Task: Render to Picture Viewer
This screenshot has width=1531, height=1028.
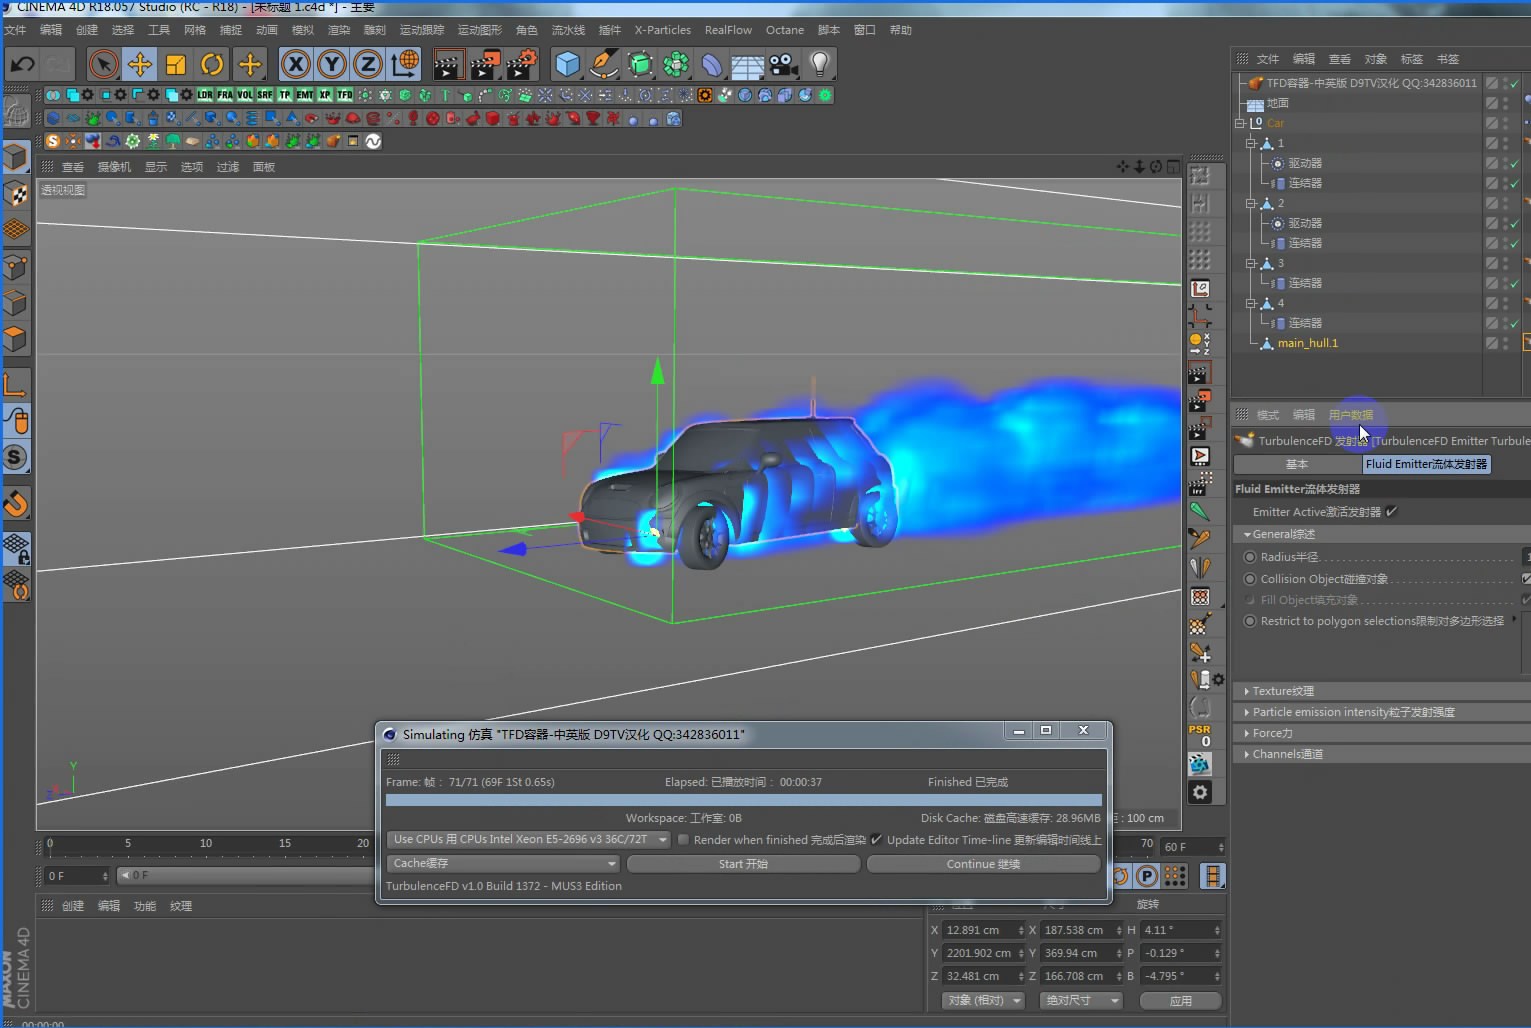Action: 484,65
